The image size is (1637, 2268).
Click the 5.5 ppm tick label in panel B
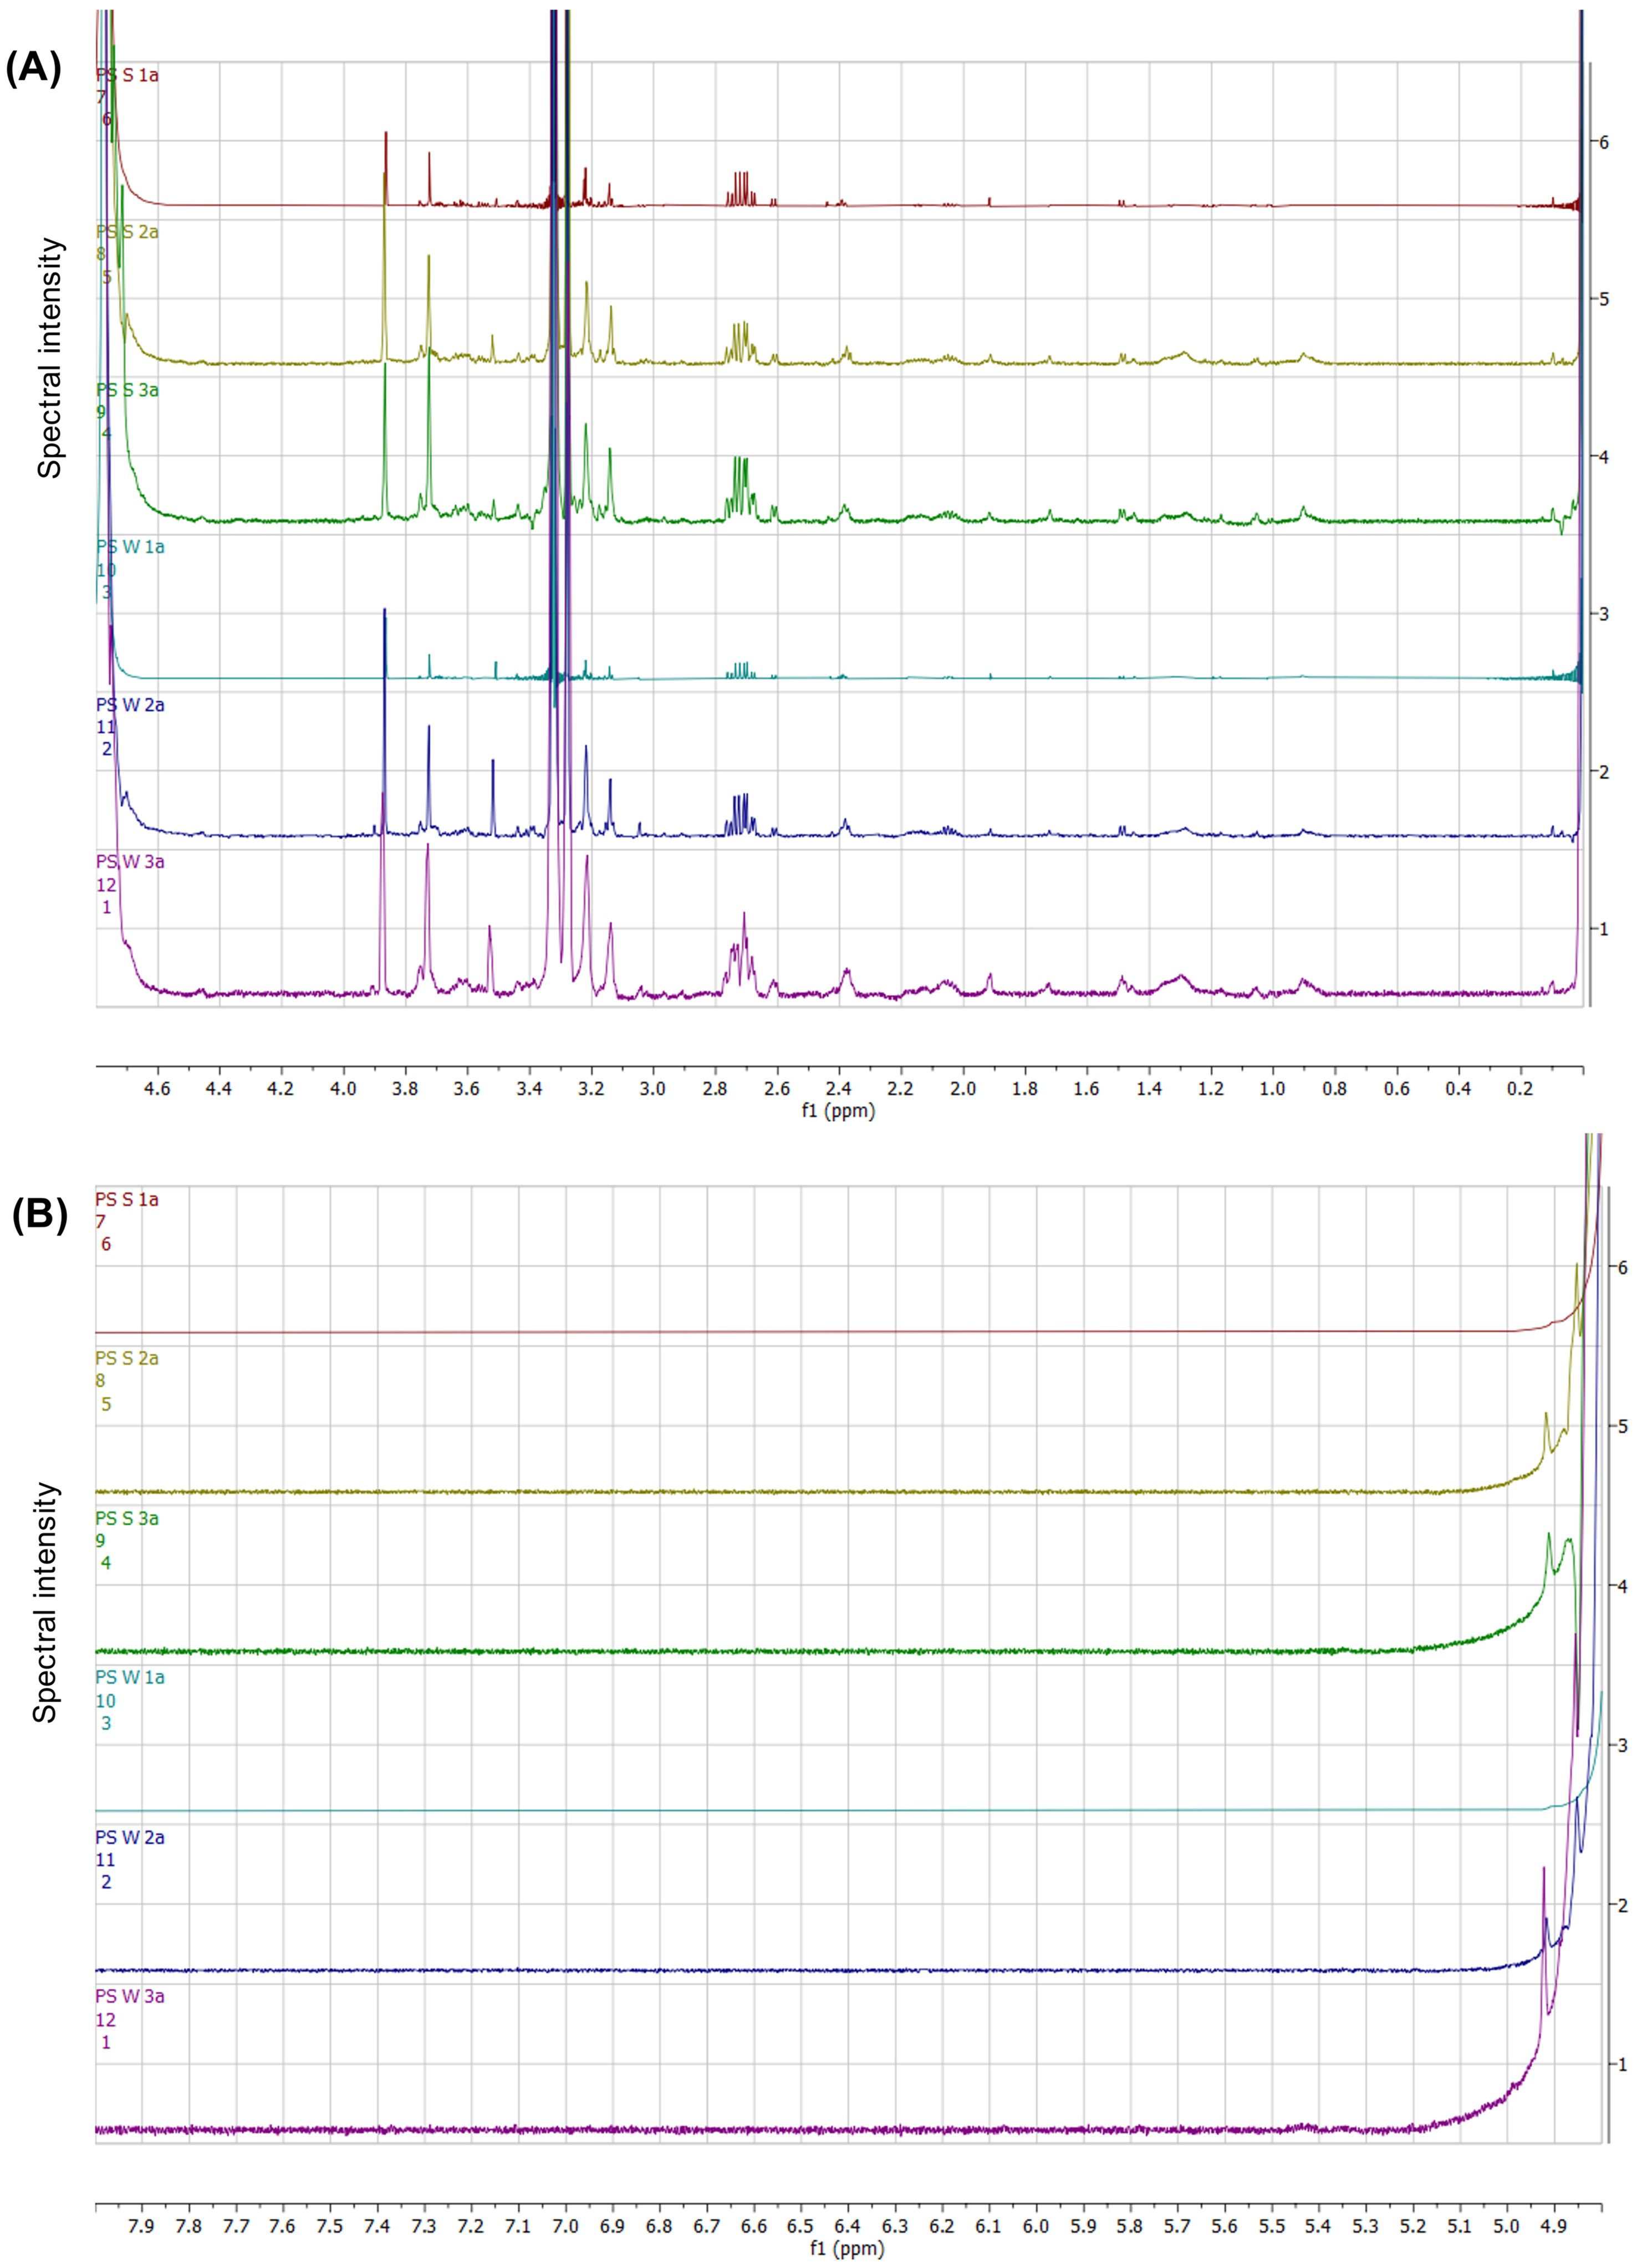(x=1271, y=2226)
